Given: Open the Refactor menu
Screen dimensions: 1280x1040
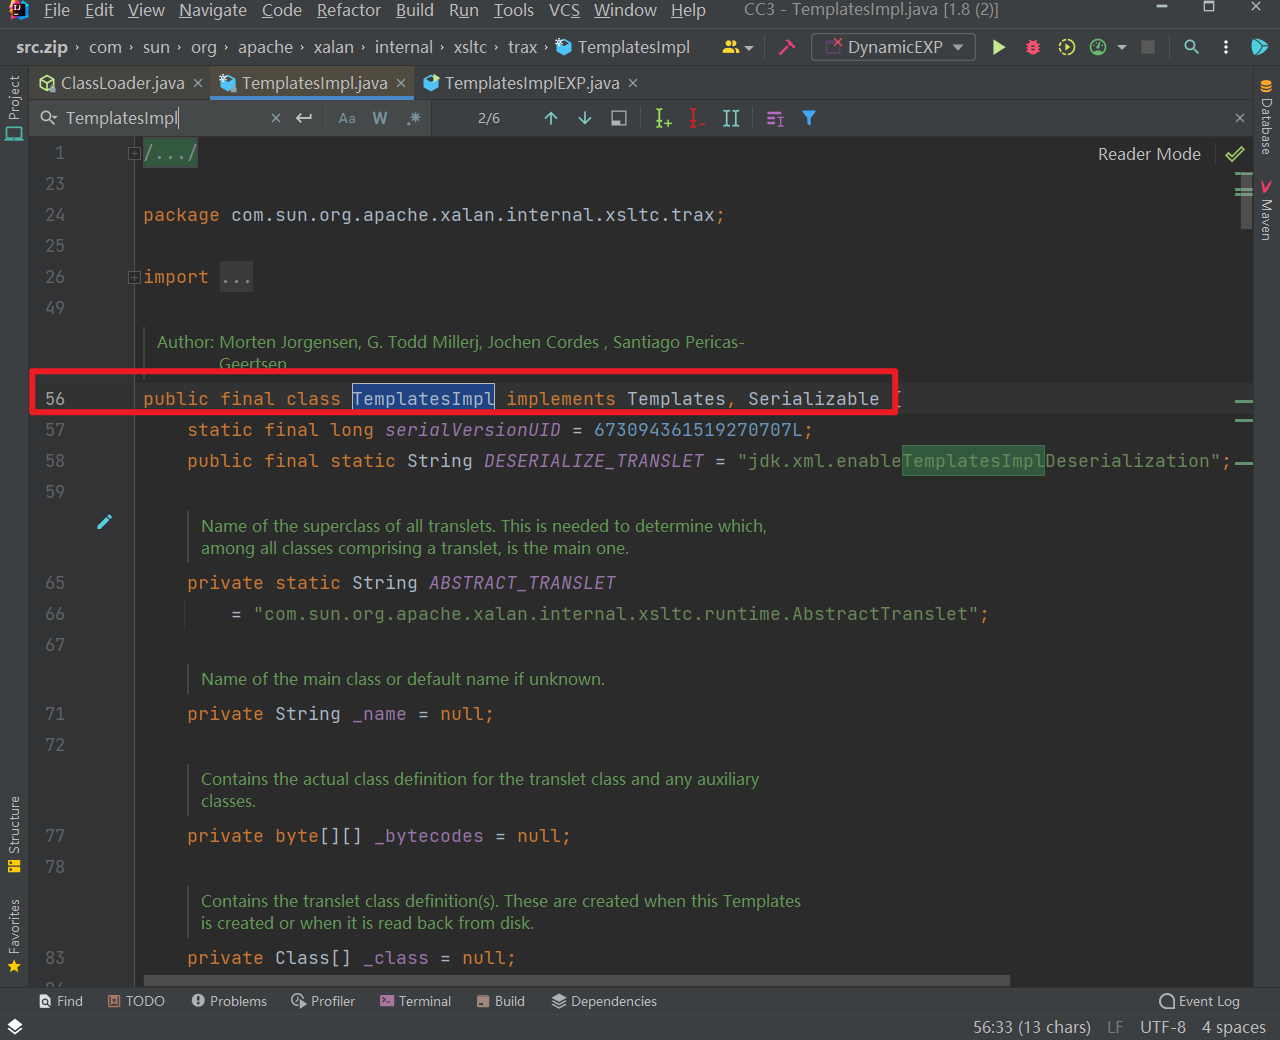Looking at the screenshot, I should 348,11.
